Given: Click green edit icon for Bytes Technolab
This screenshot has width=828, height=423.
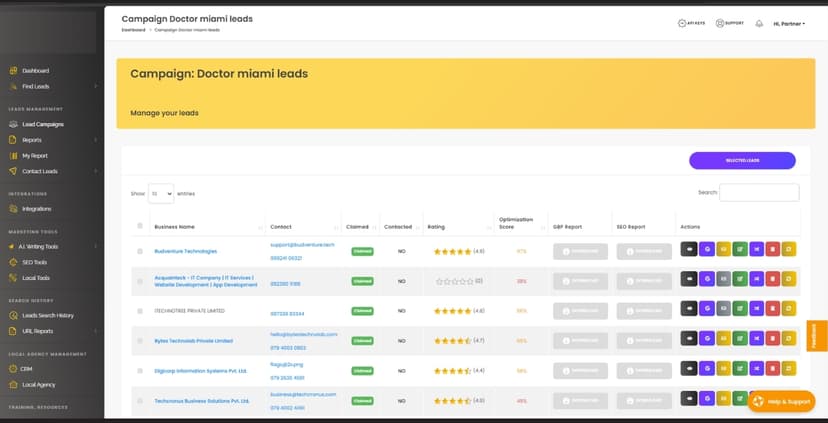Looking at the screenshot, I should (740, 339).
